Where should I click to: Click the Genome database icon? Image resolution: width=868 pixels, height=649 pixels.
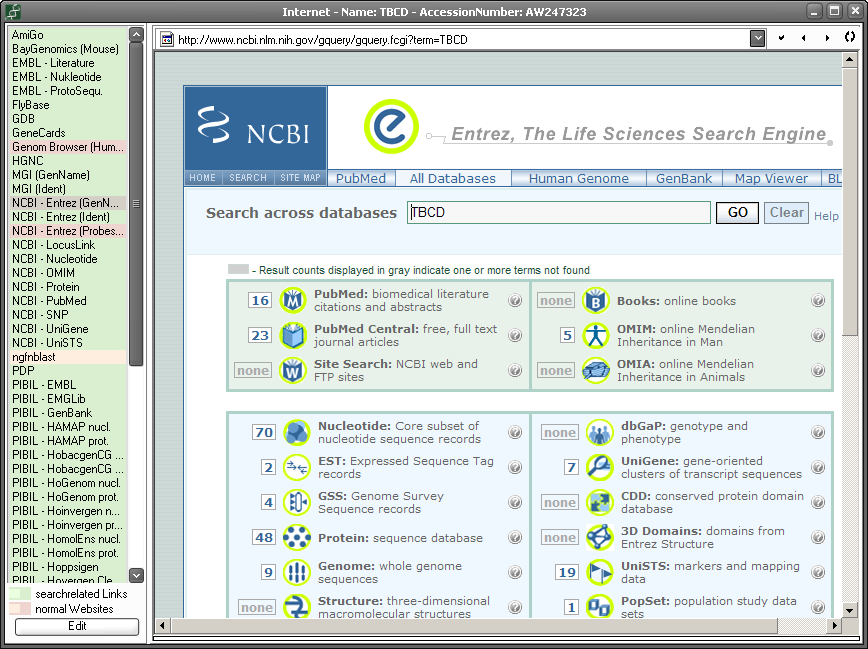[x=297, y=572]
